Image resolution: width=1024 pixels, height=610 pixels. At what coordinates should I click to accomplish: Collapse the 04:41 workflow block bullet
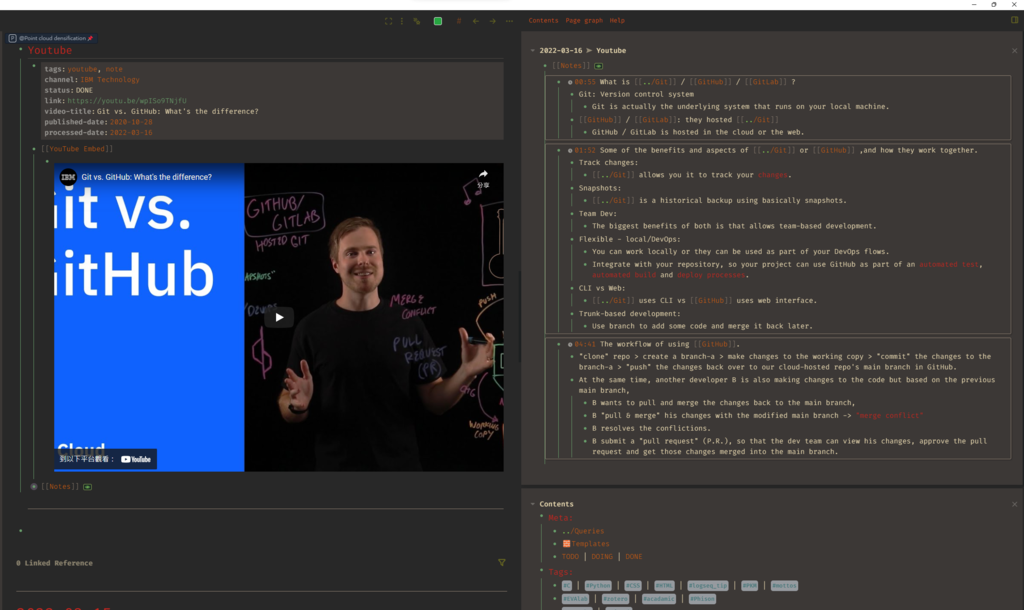(x=558, y=344)
